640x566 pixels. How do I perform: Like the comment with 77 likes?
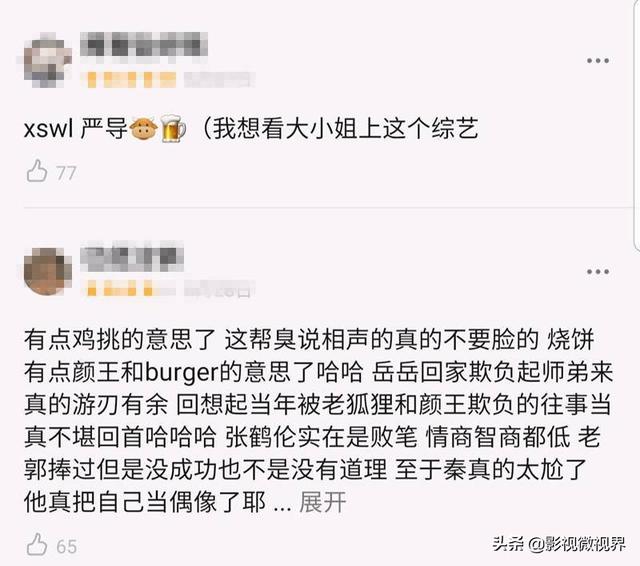tap(37, 171)
